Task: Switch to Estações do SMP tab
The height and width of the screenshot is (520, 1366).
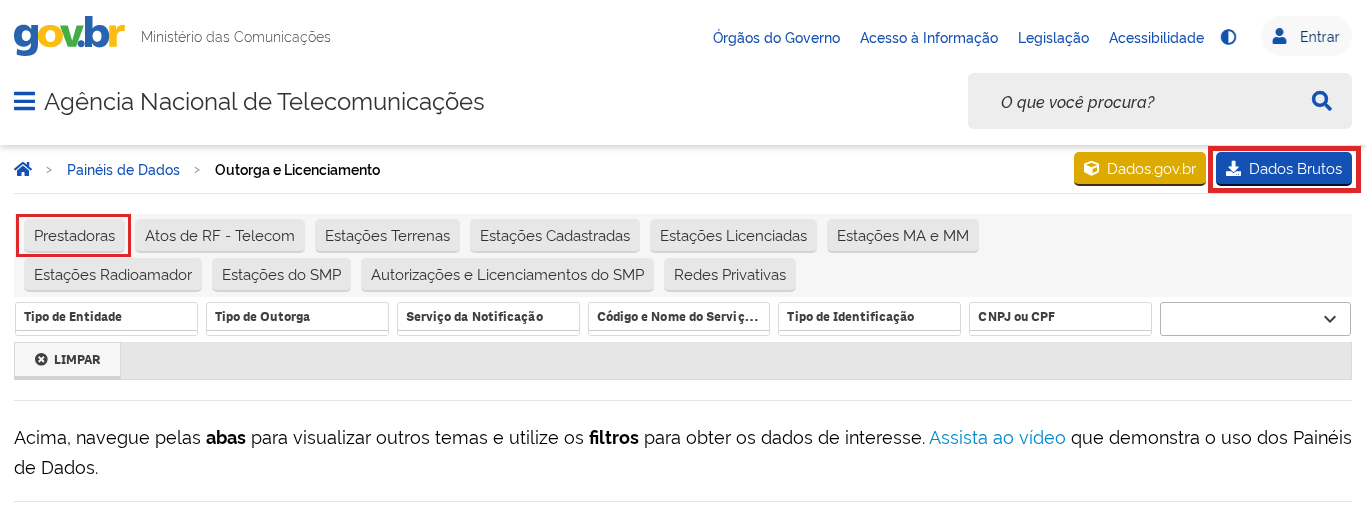Action: (281, 274)
